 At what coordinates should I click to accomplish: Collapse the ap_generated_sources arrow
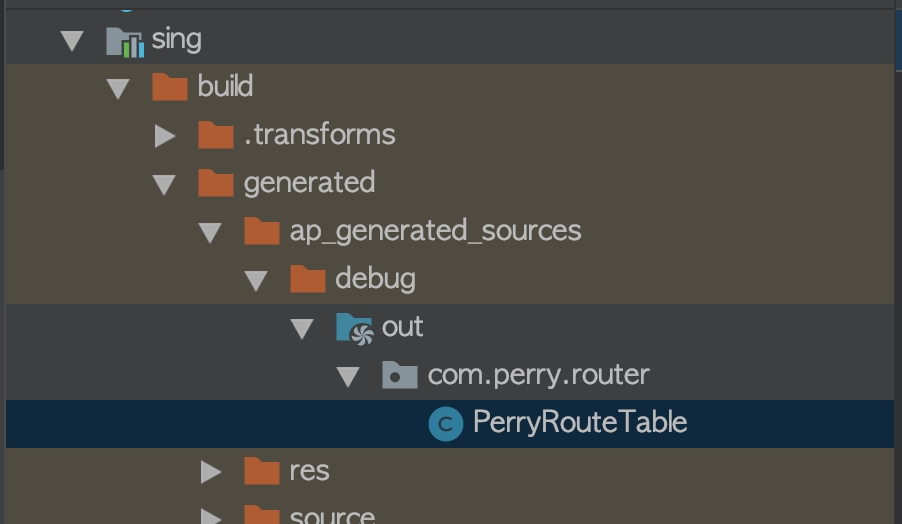(x=210, y=232)
